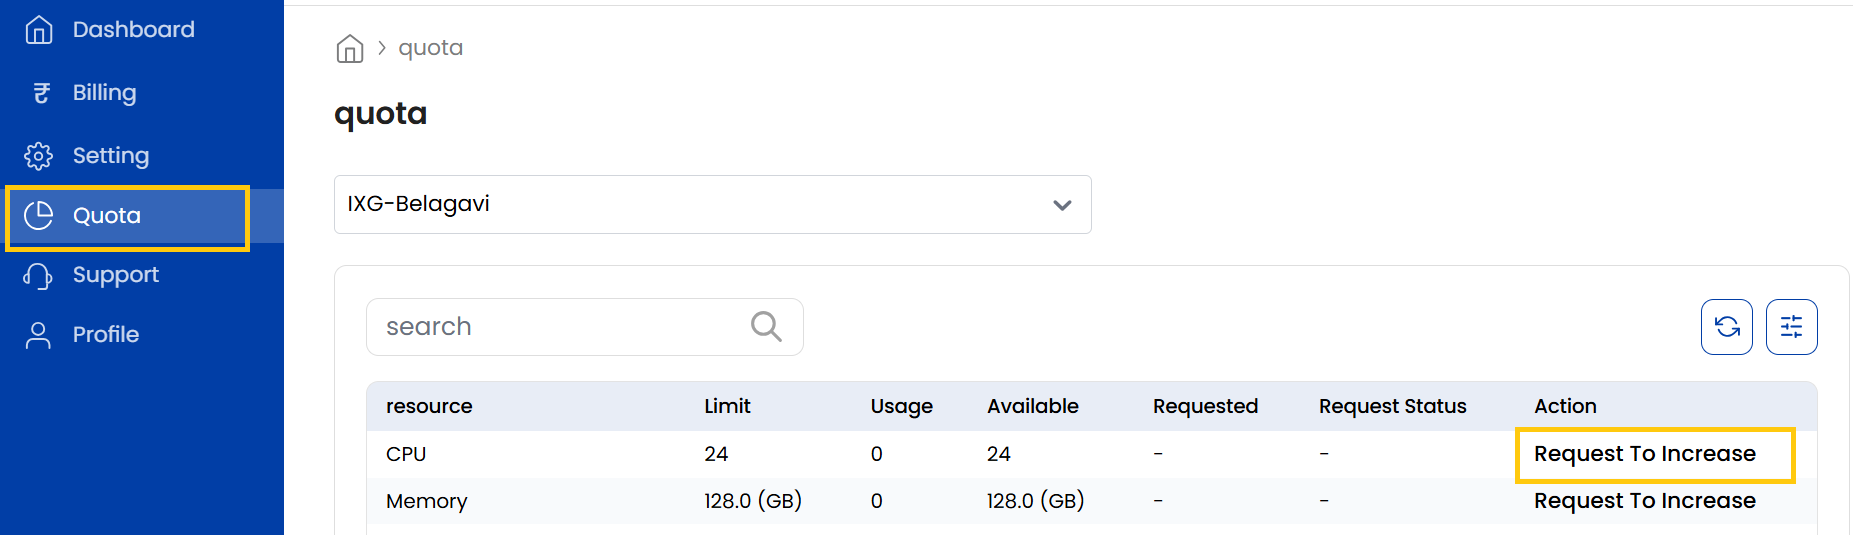Click the quota breadcrumb link

pyautogui.click(x=430, y=48)
